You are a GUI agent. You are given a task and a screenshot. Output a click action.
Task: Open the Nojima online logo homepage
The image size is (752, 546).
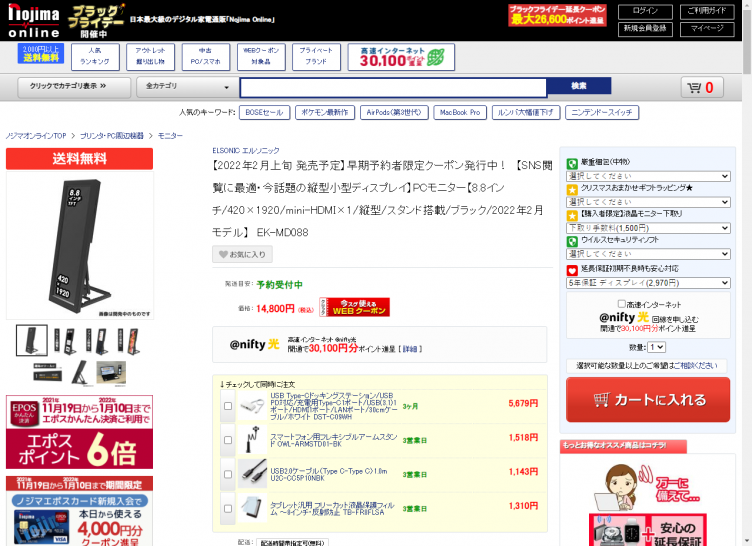[34, 21]
